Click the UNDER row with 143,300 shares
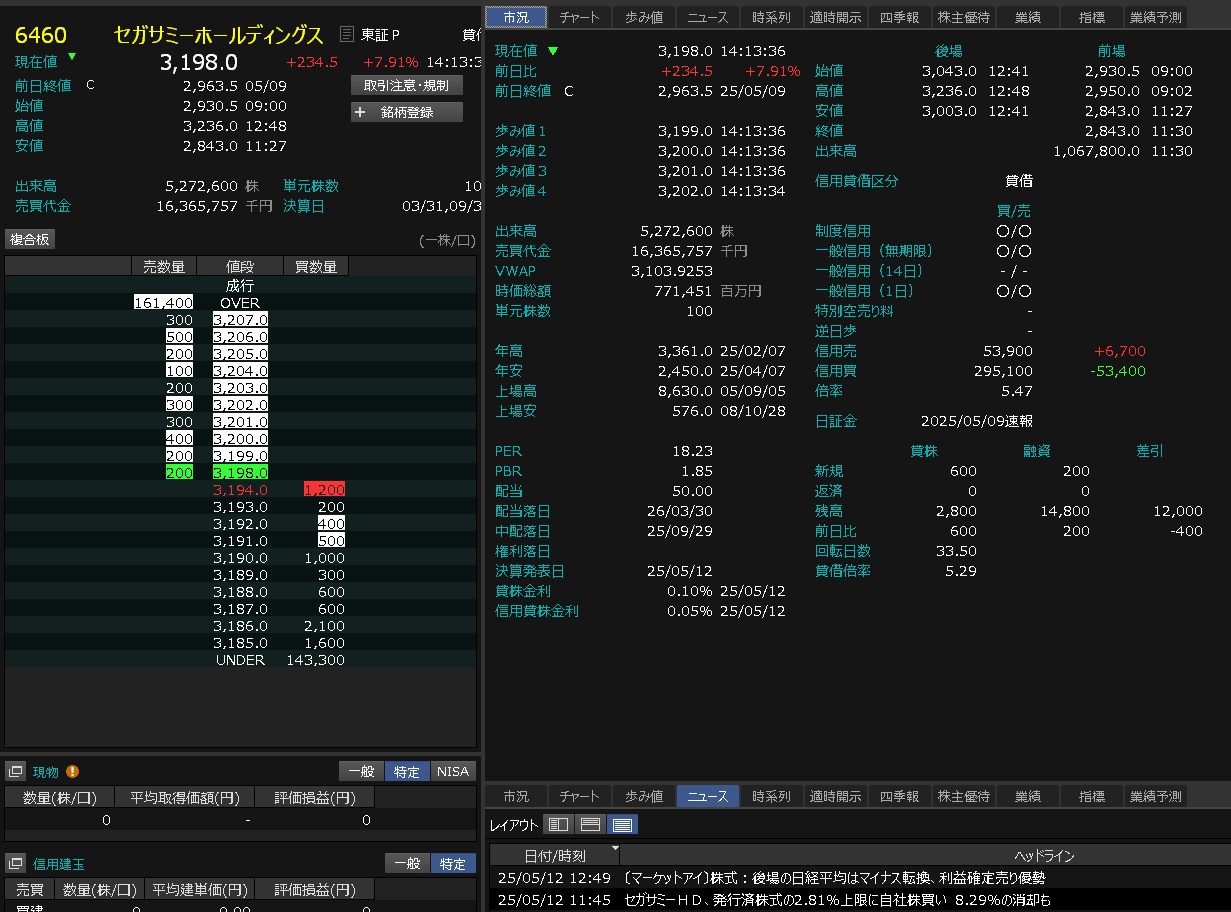Image resolution: width=1231 pixels, height=912 pixels. (240, 660)
